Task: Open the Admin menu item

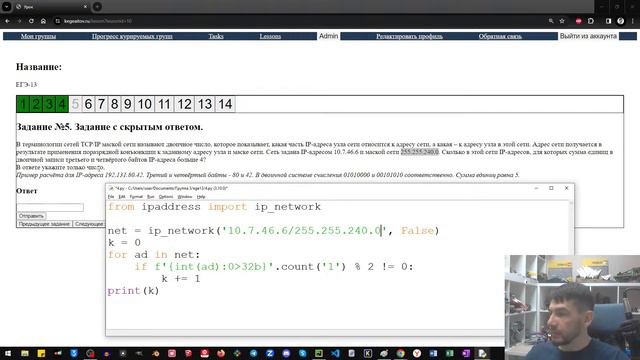Action: [x=329, y=36]
